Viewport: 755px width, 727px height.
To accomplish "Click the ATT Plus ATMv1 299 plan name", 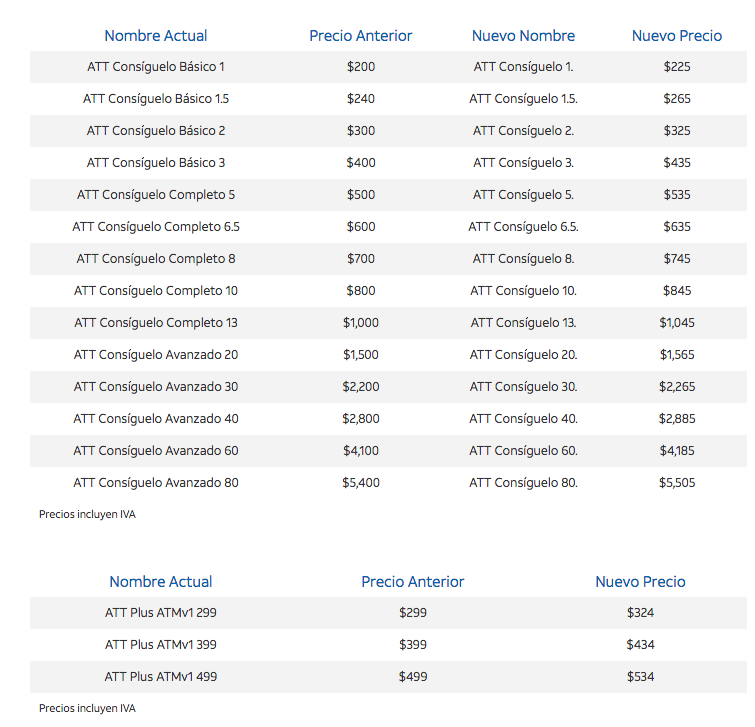I will tap(160, 613).
